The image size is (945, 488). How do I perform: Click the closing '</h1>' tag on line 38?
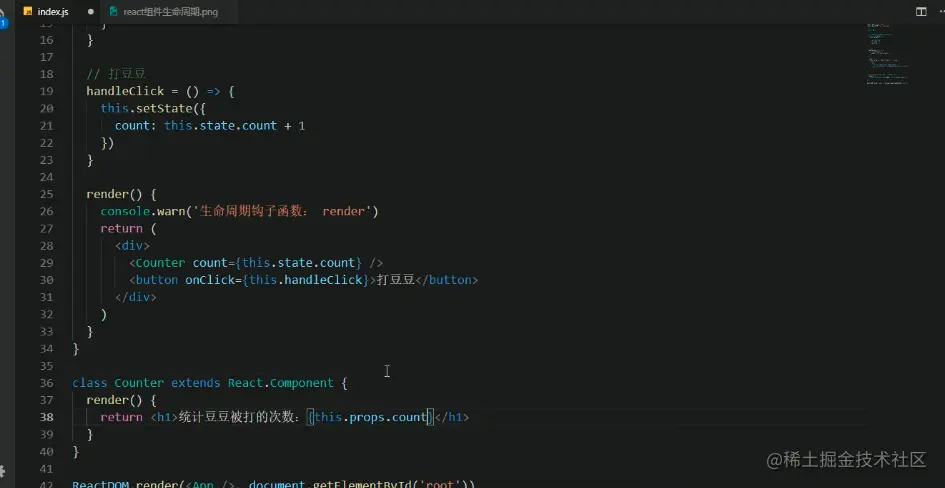tap(451, 417)
